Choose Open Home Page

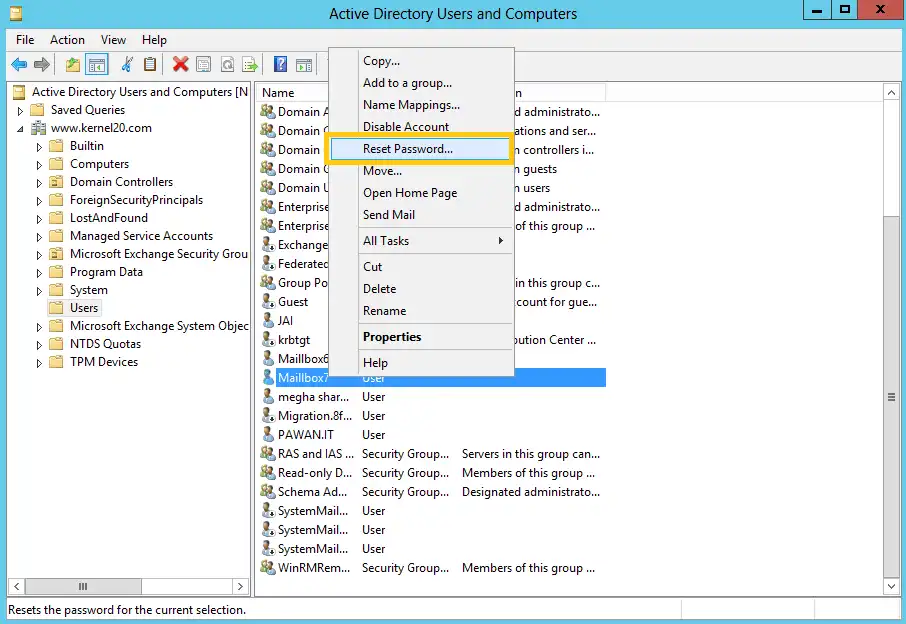[x=421, y=193]
